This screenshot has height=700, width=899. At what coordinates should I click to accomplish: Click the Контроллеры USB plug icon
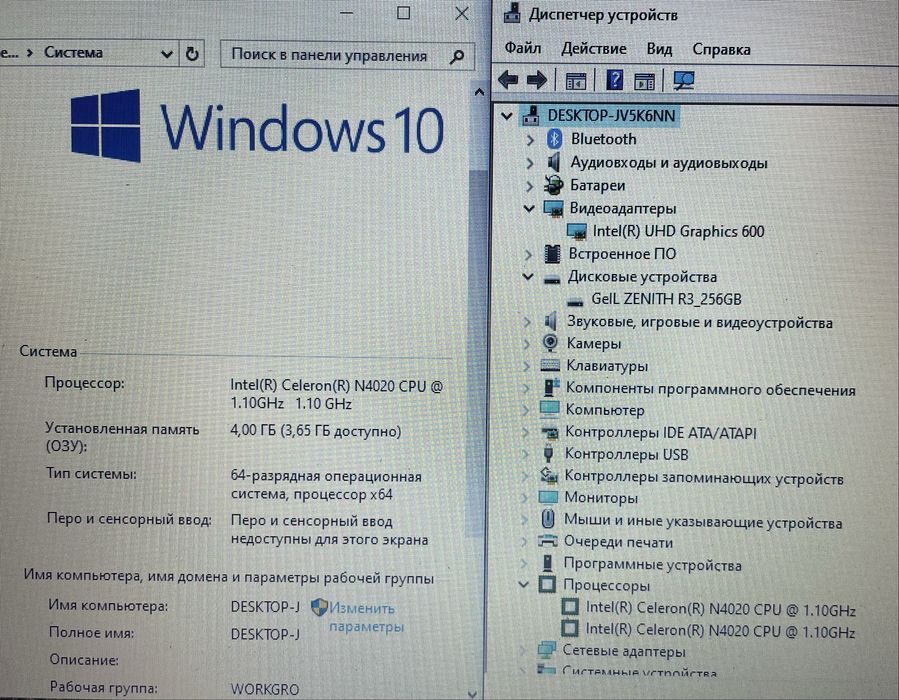[548, 453]
